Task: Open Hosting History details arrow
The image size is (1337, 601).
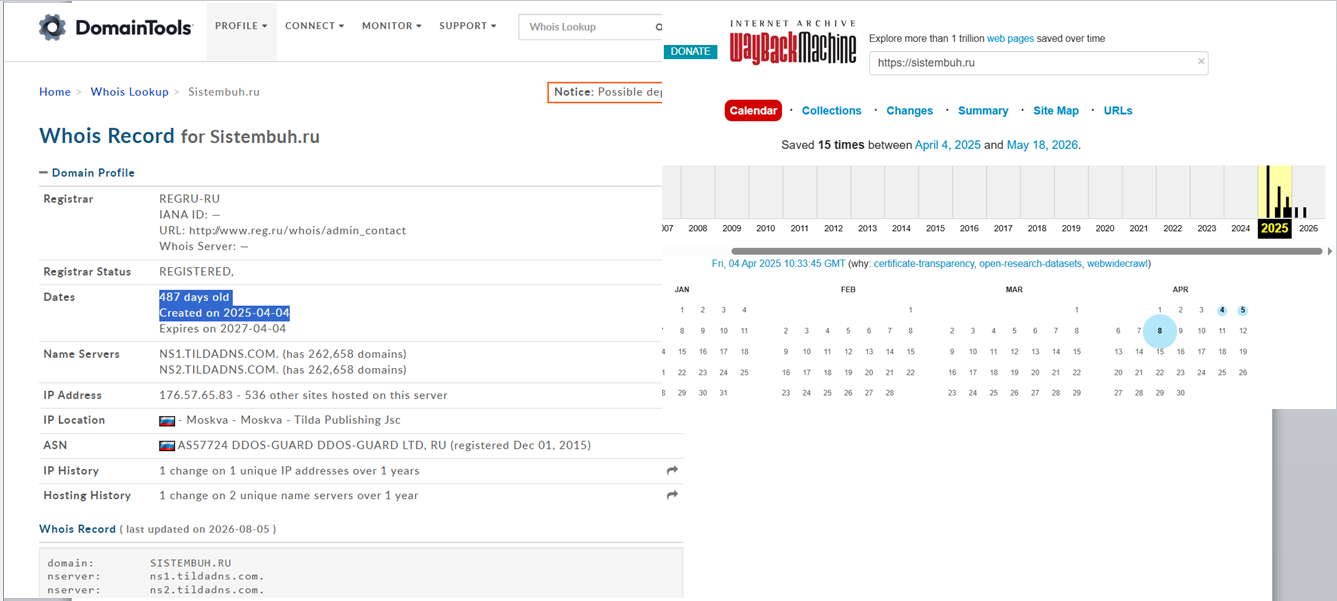Action: click(x=672, y=495)
